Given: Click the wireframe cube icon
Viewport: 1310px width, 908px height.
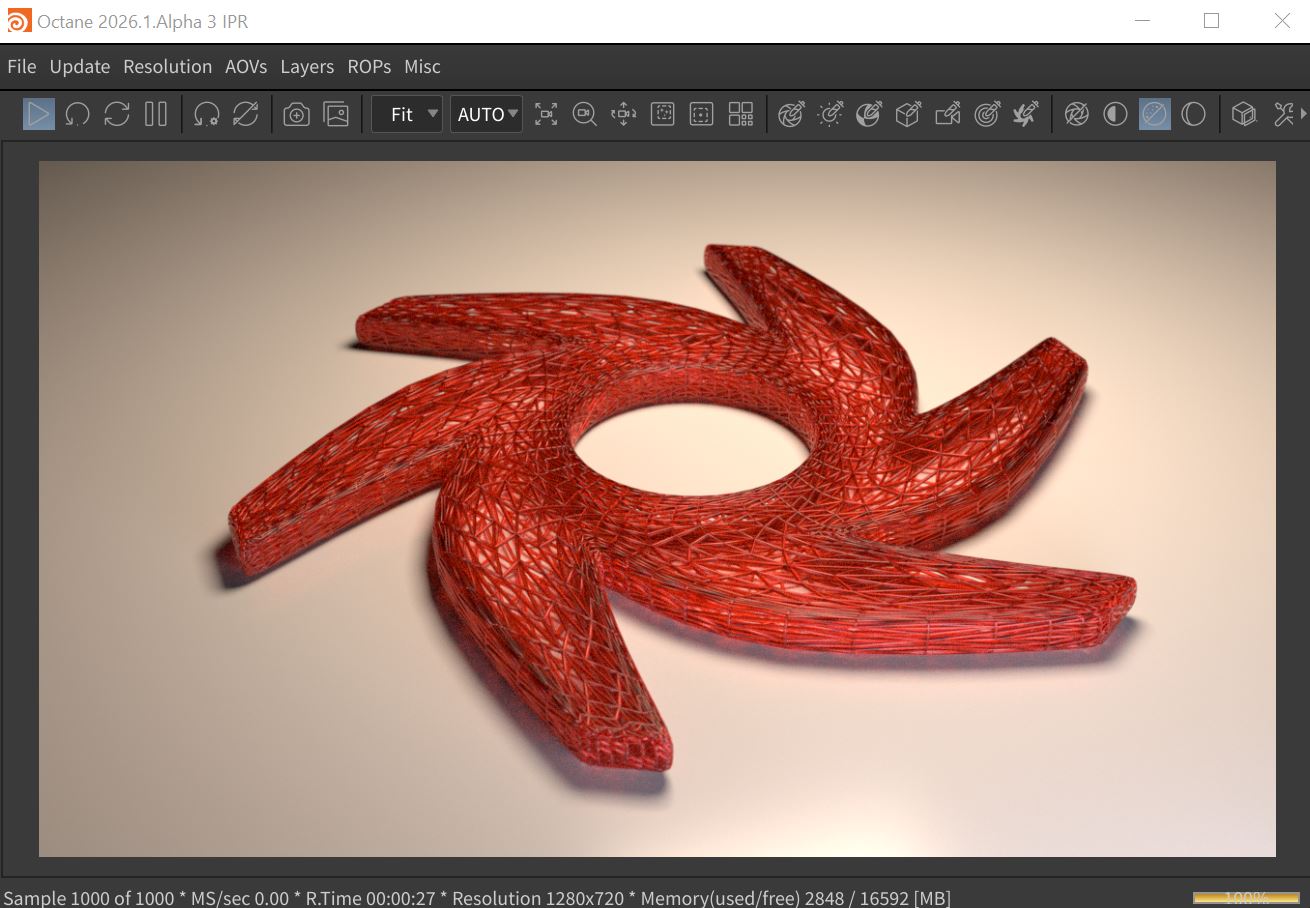Looking at the screenshot, I should coord(1243,114).
